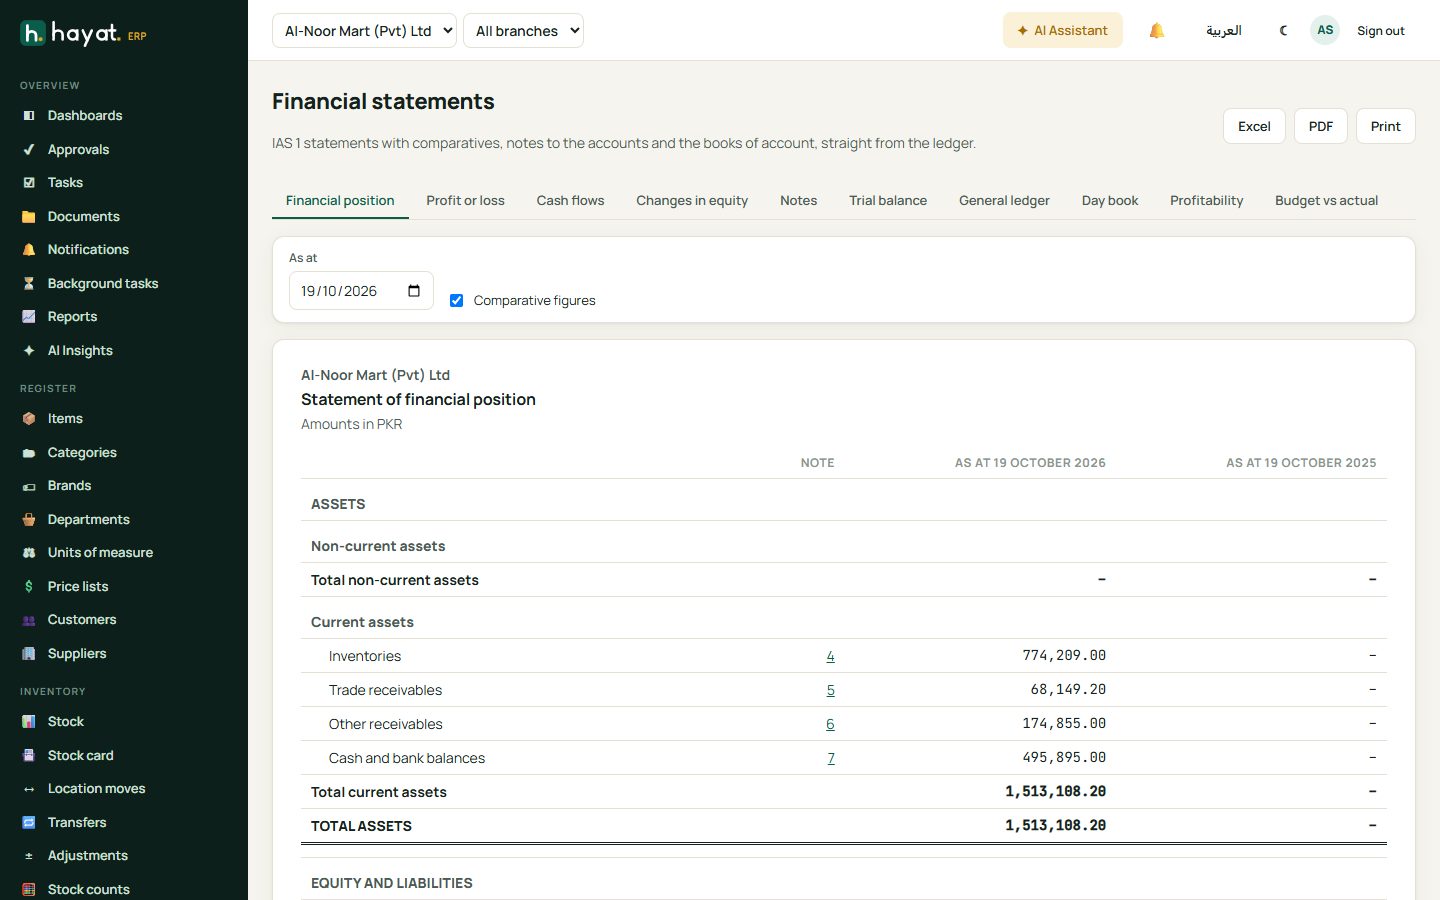Open note 7 for Cash and bank balances
Screen dimensions: 1440x900
830,759
